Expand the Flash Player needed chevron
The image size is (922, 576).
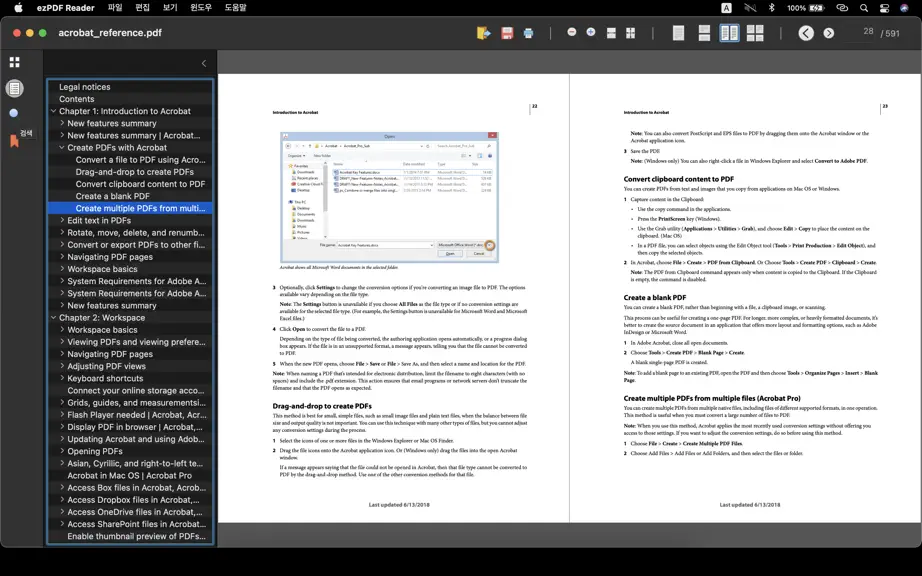point(62,415)
